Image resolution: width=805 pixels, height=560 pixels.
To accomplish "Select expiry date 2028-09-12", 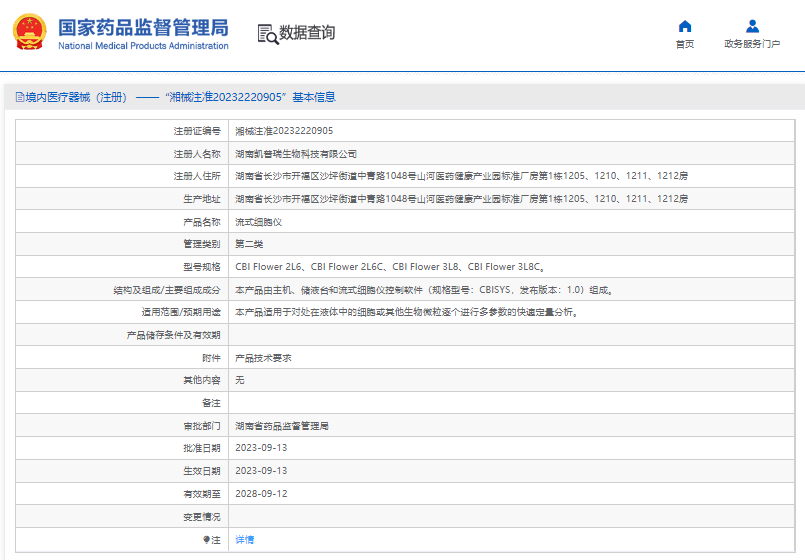I will click(x=261, y=494).
